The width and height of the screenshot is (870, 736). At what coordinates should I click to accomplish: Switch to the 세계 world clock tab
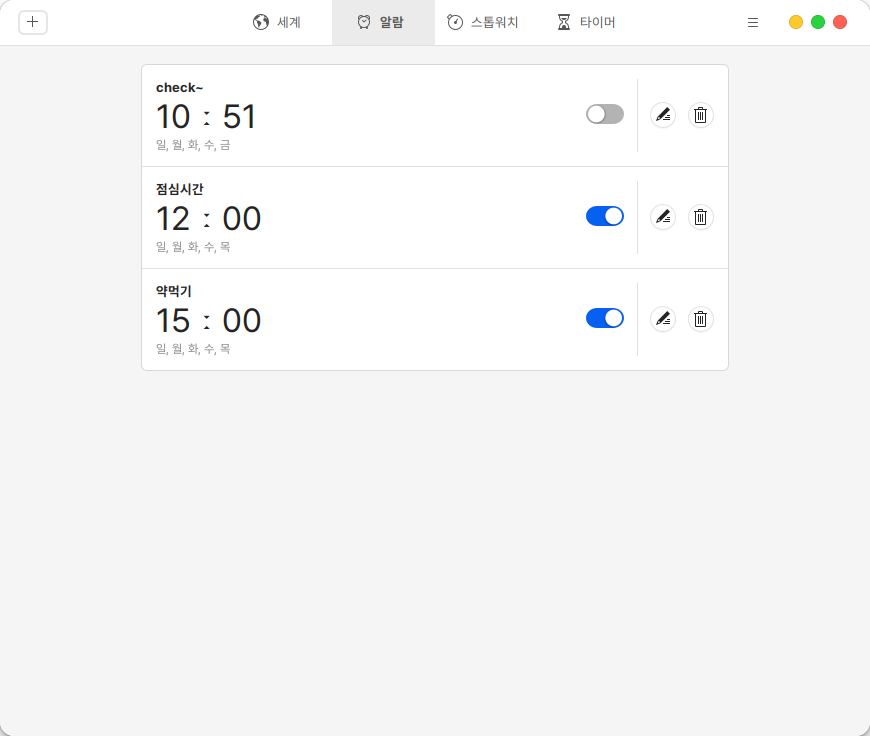click(x=277, y=22)
